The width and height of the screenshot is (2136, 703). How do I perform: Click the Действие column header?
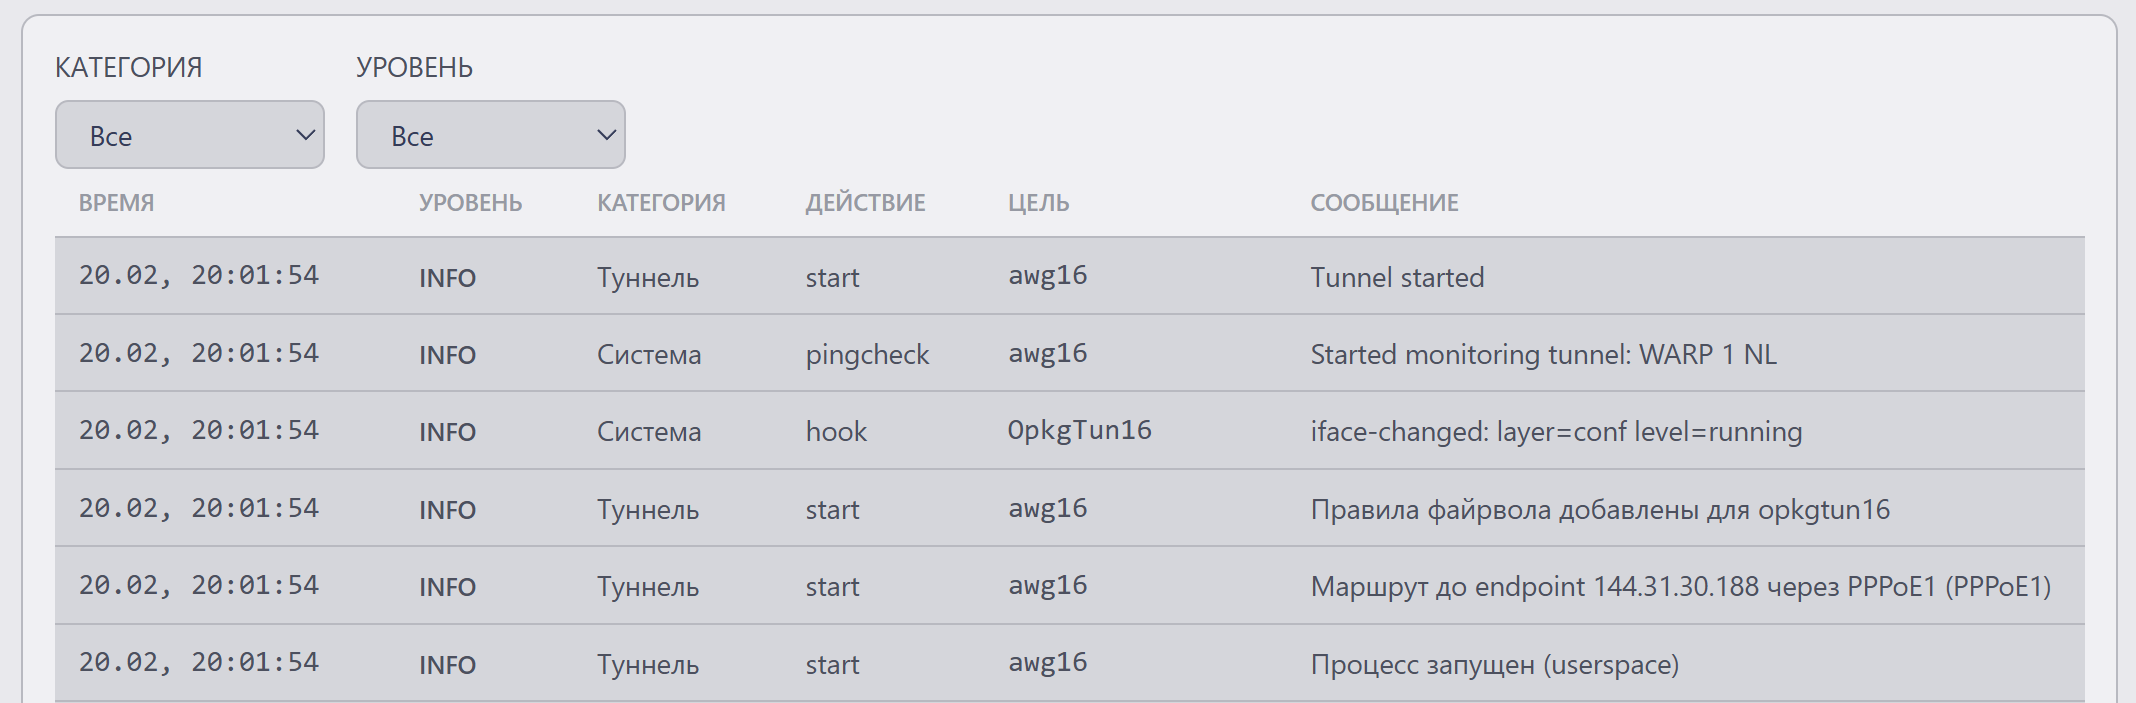point(865,203)
